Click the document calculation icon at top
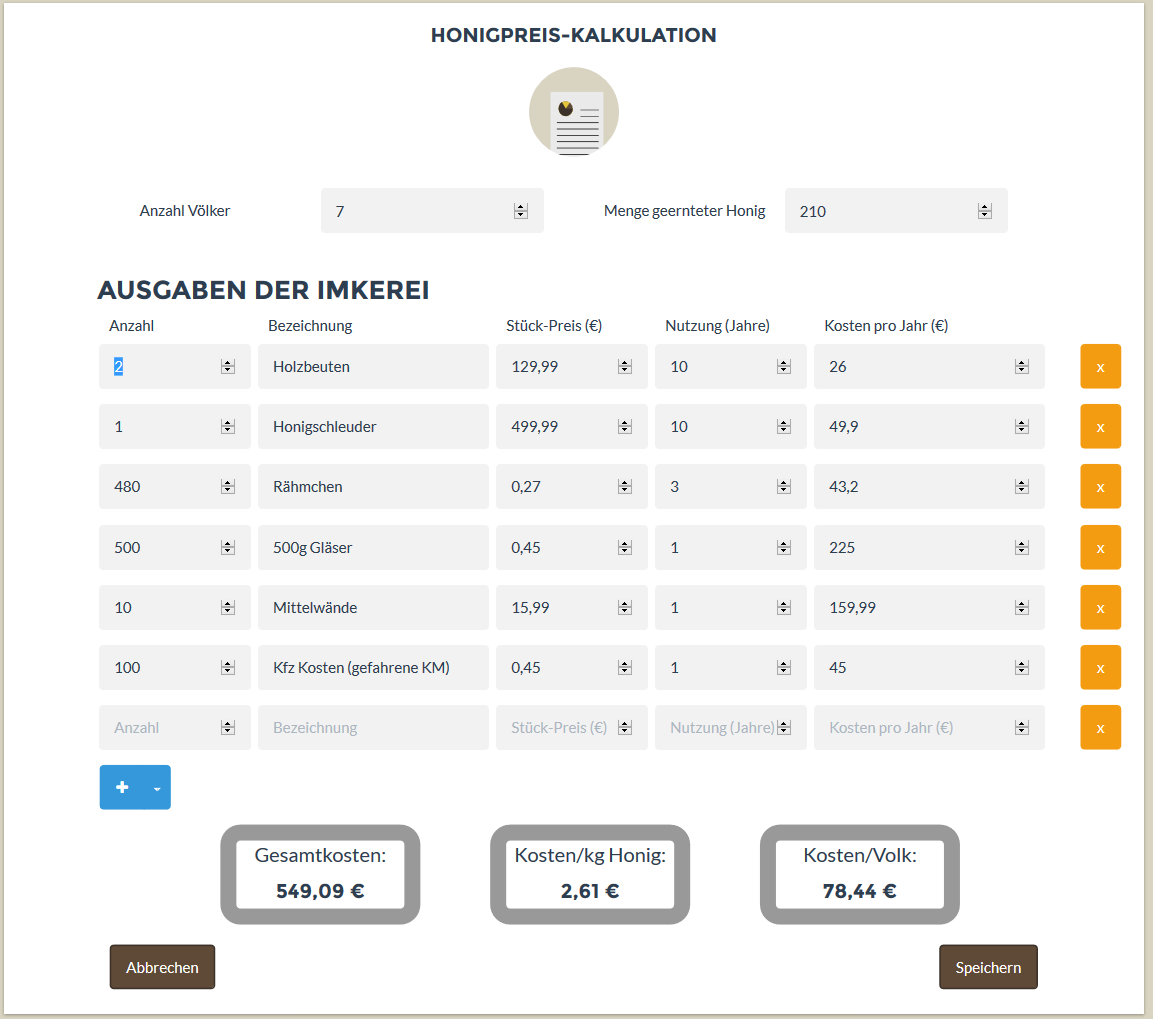 (574, 112)
